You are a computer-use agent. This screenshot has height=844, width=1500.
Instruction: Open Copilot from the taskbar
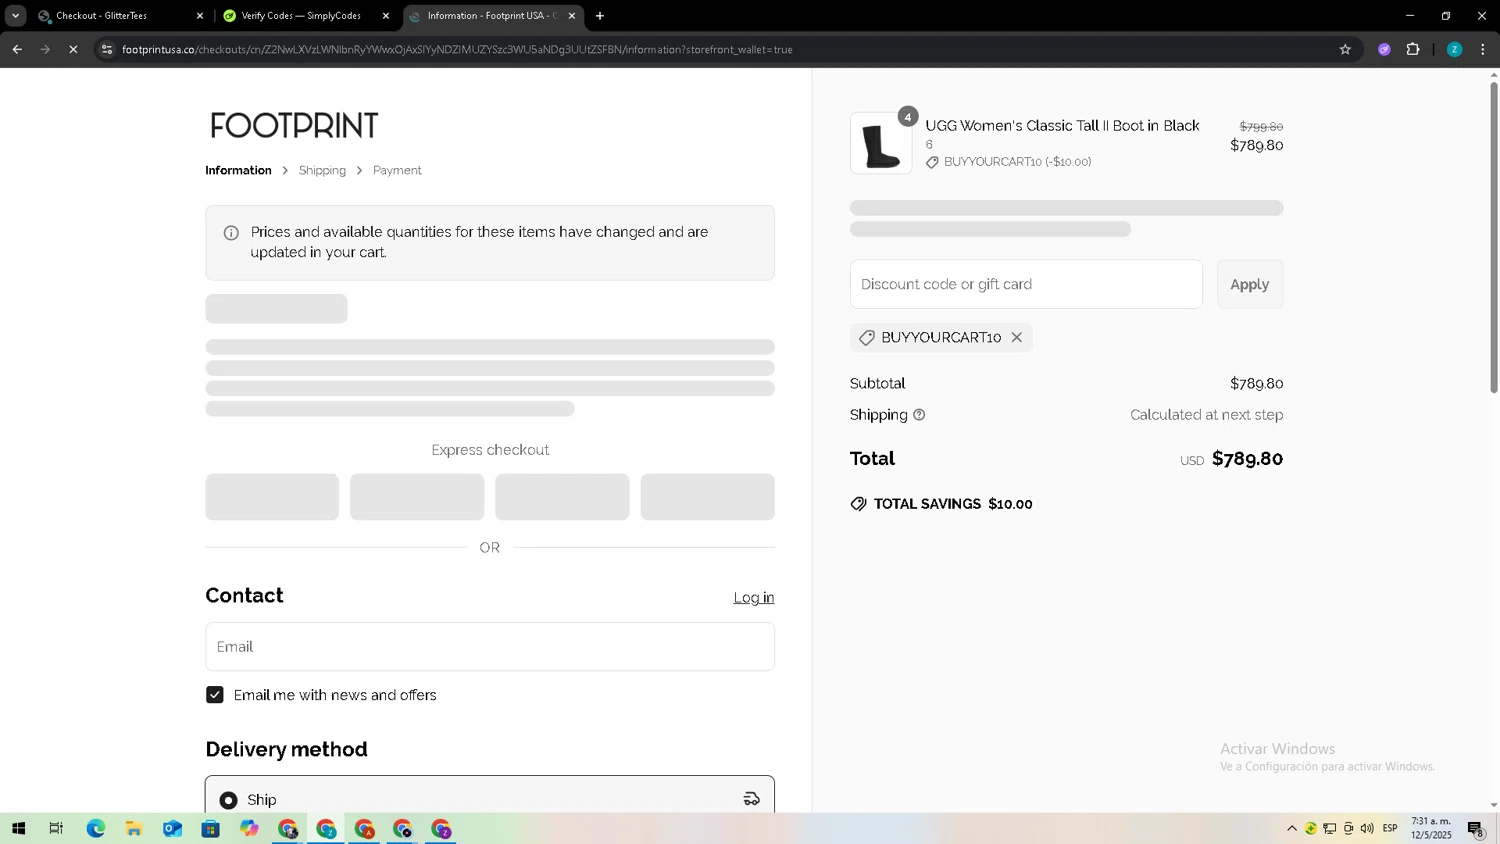tap(249, 828)
